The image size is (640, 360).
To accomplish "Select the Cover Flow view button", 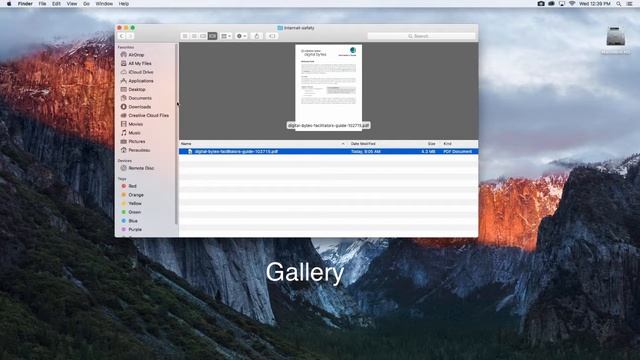I will coord(212,36).
